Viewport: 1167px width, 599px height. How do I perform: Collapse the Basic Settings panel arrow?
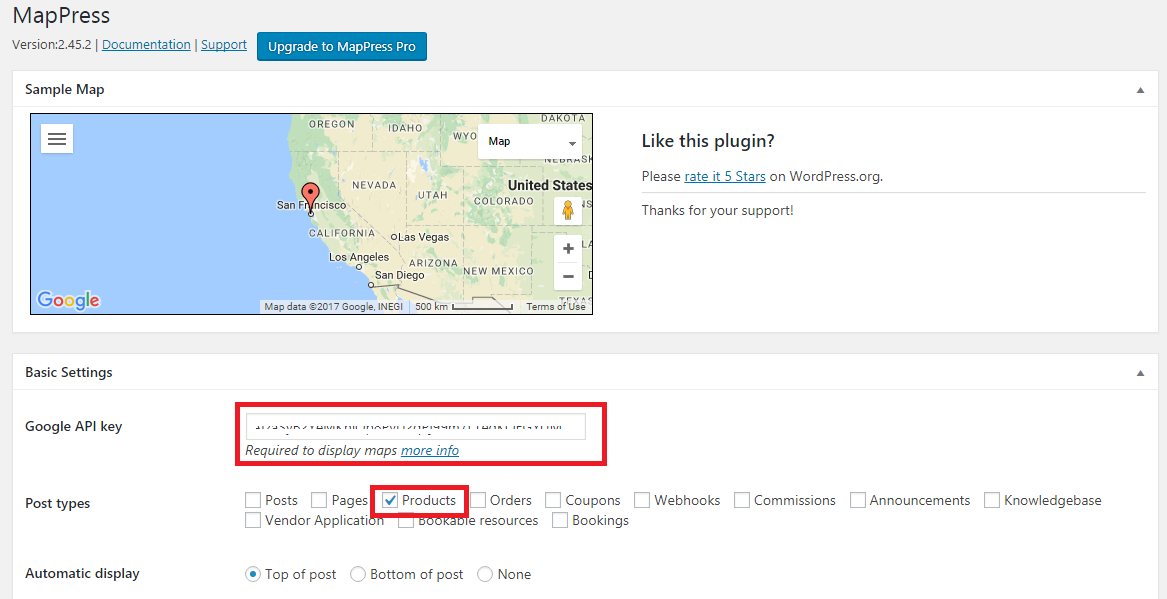[1140, 373]
